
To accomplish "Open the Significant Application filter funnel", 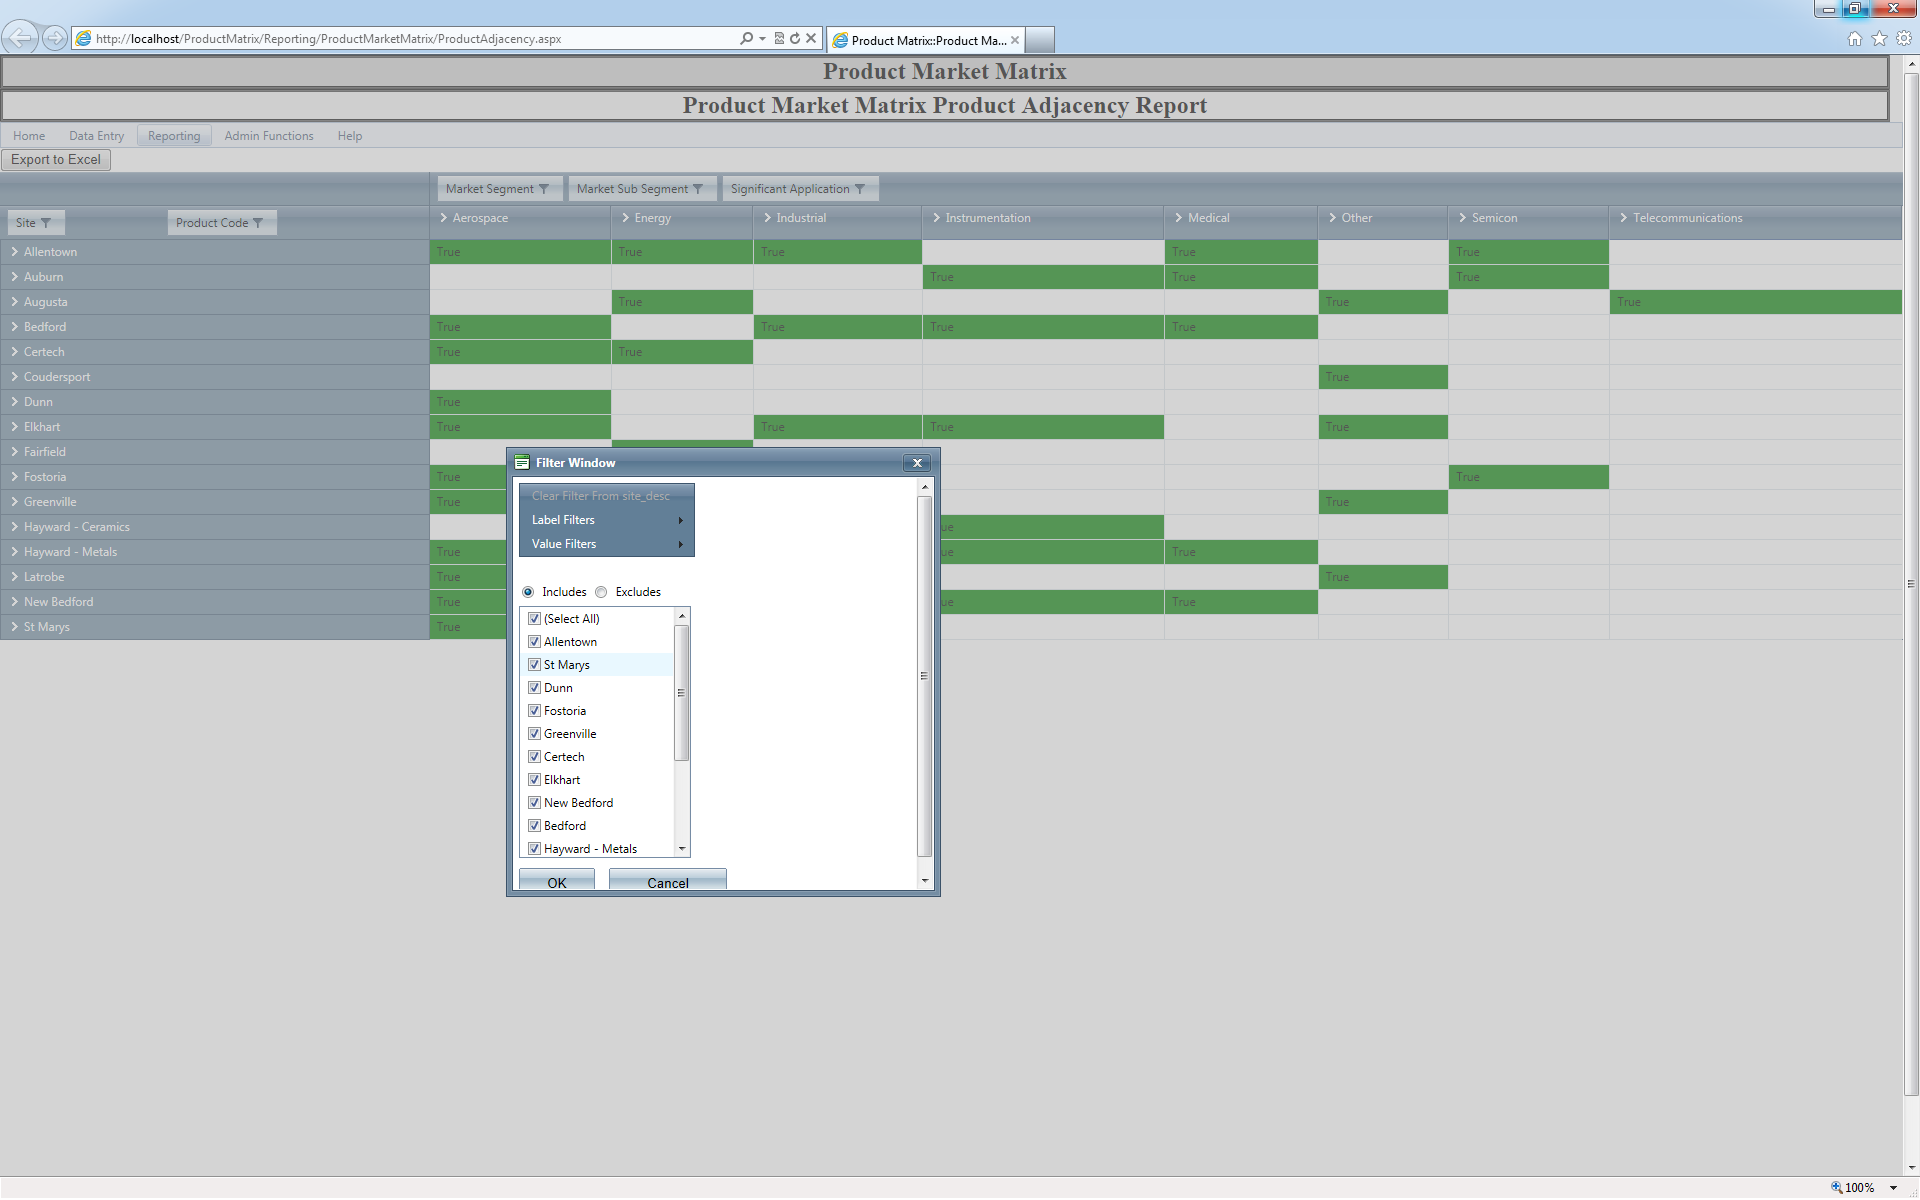I will point(860,189).
